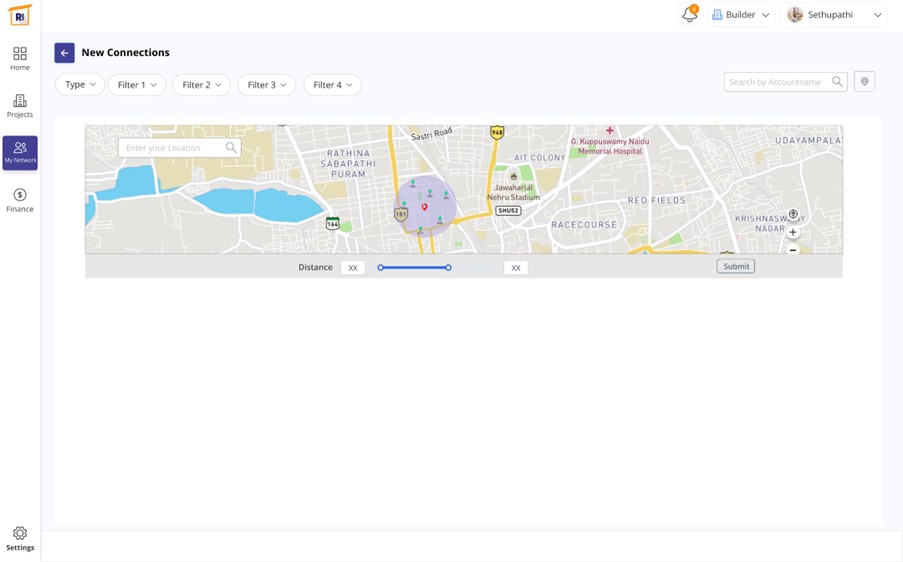Expand the Filter 1 dropdown
Viewport: 903px width, 562px height.
coord(137,85)
